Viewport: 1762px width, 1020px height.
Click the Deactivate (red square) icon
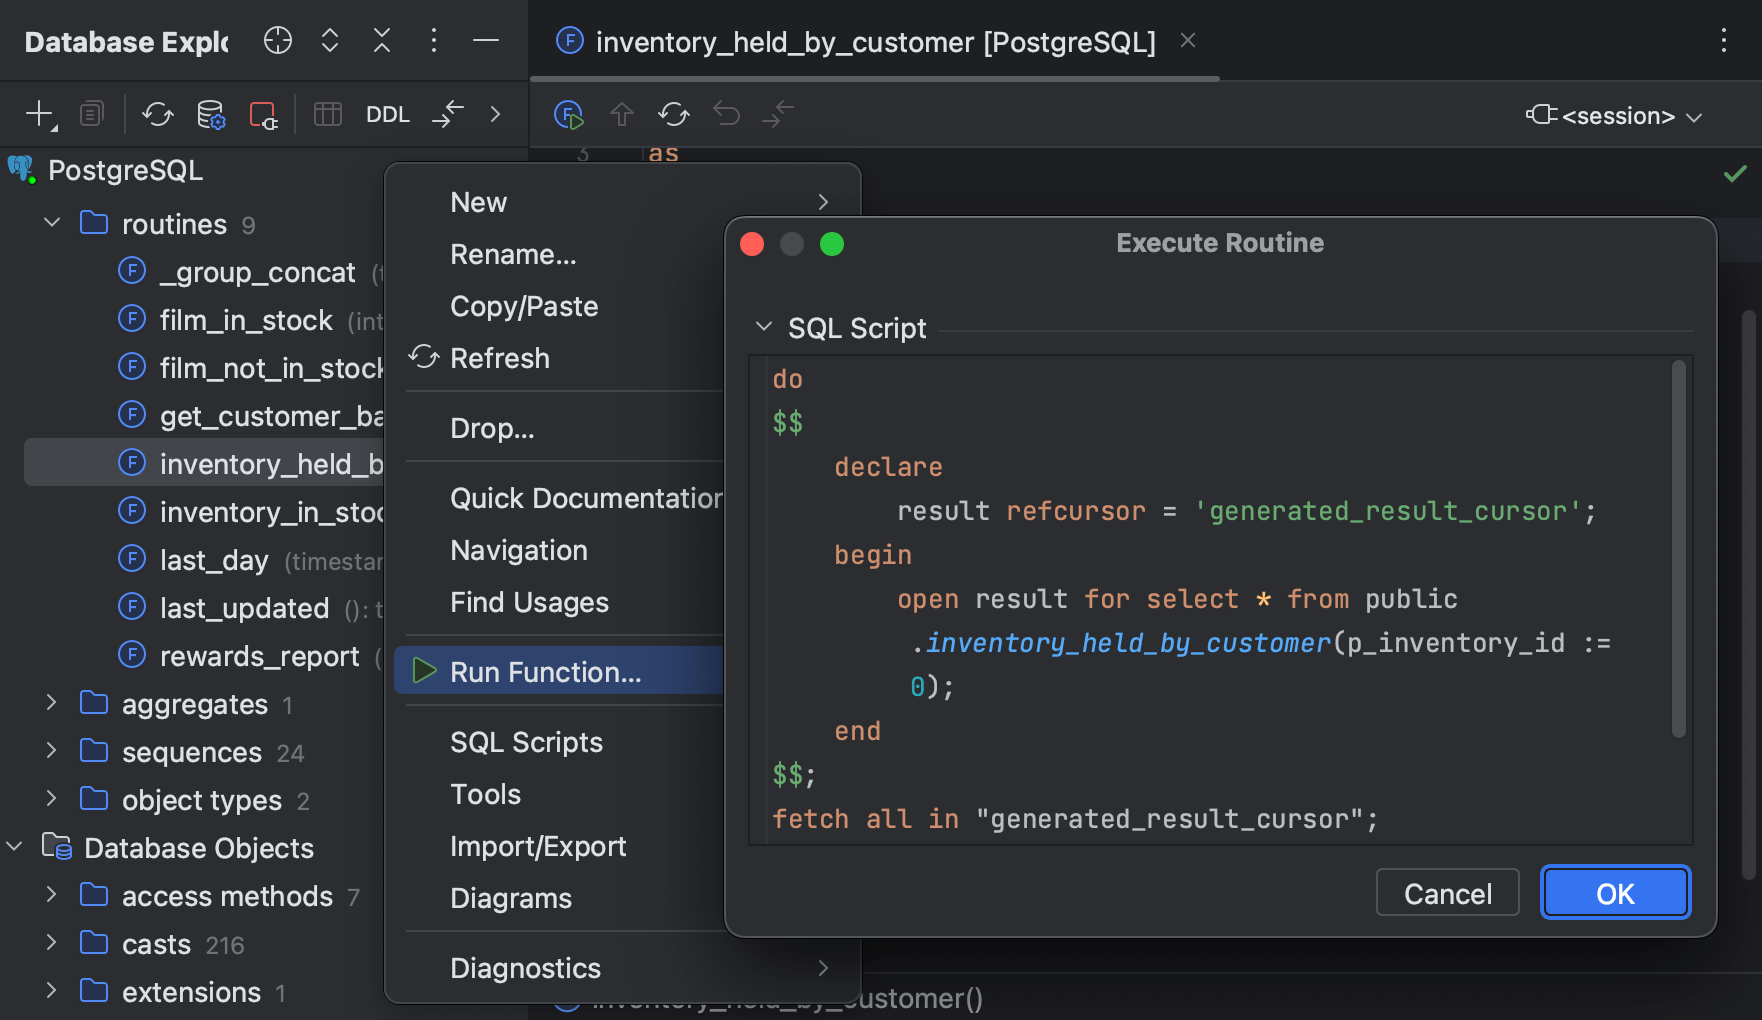(x=262, y=115)
